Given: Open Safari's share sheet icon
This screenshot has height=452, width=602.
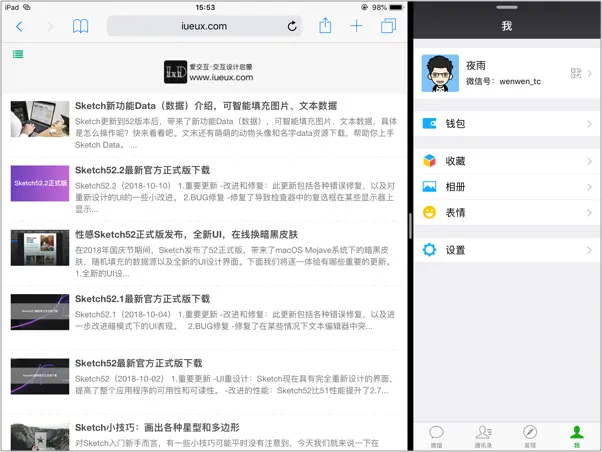Looking at the screenshot, I should pos(325,26).
